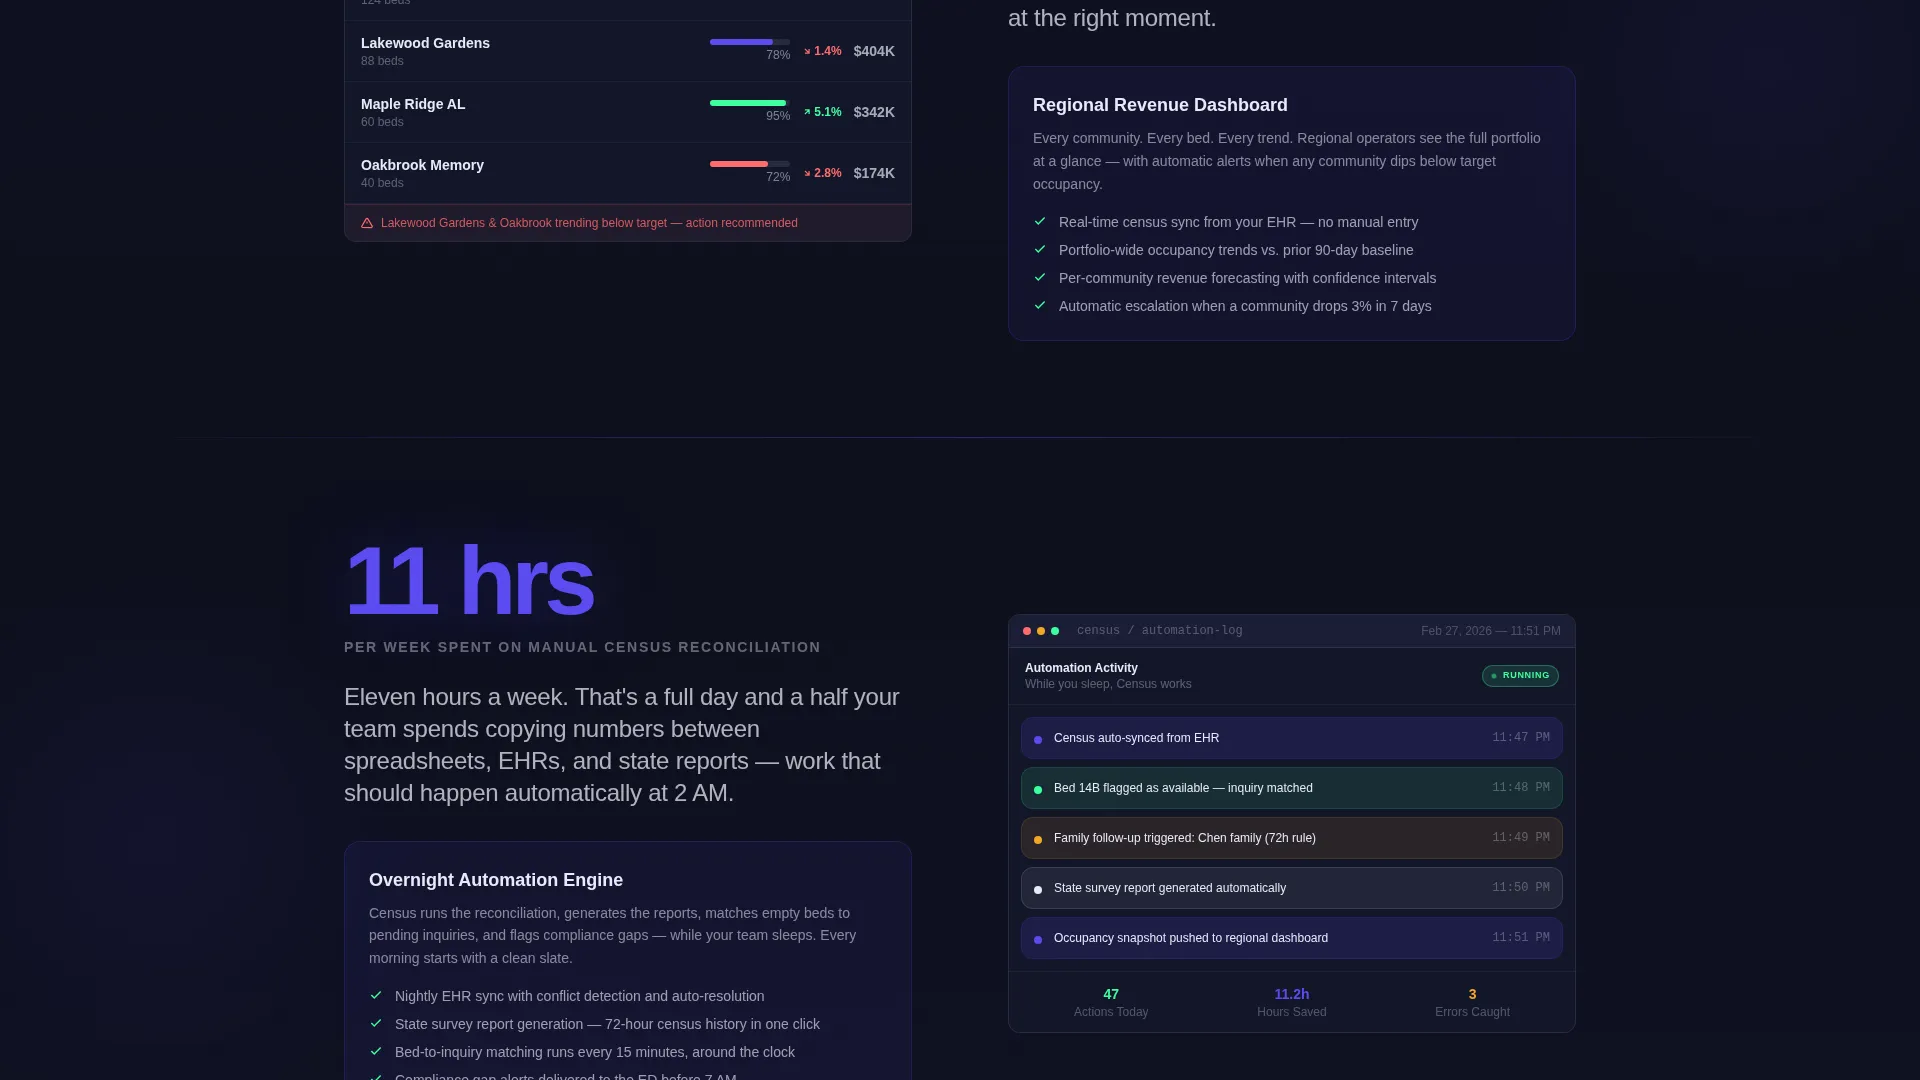Click checkmark beside Automatic escalation item
The image size is (1920, 1080).
(x=1040, y=306)
